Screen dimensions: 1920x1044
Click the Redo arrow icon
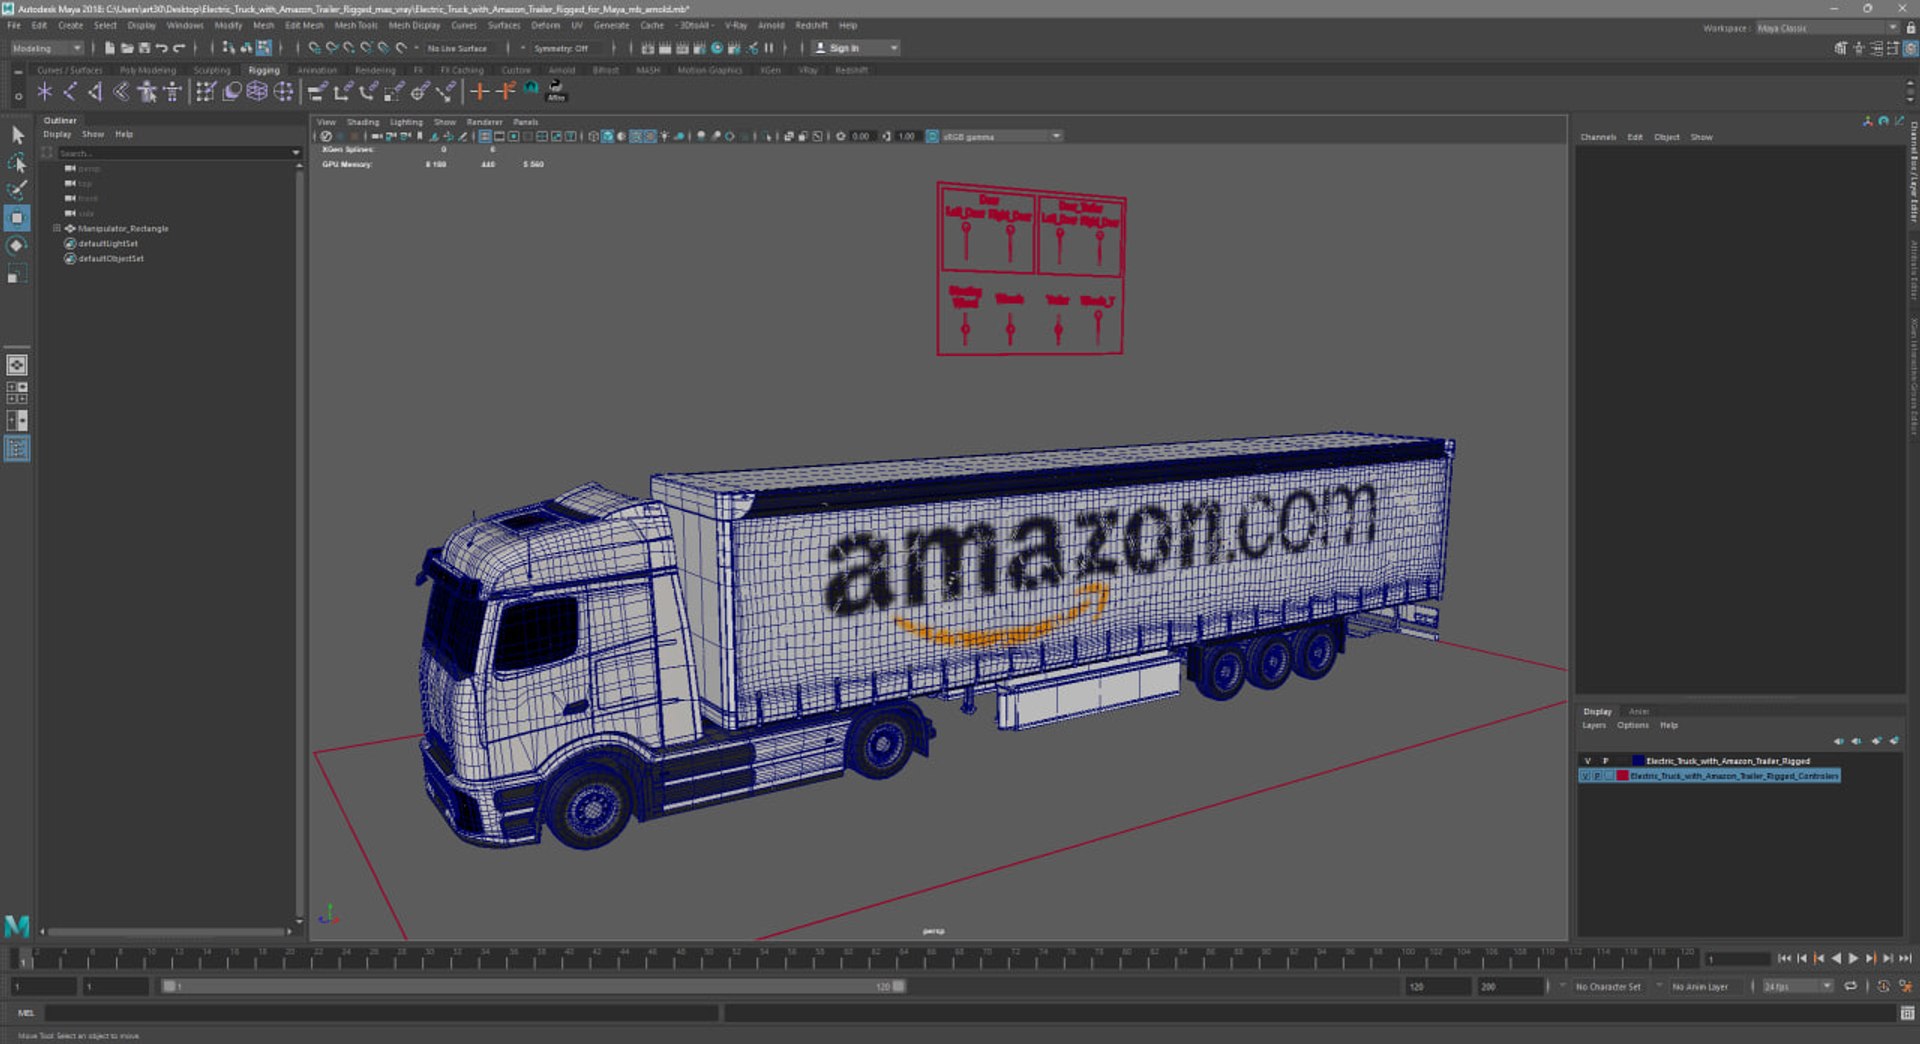tap(179, 48)
